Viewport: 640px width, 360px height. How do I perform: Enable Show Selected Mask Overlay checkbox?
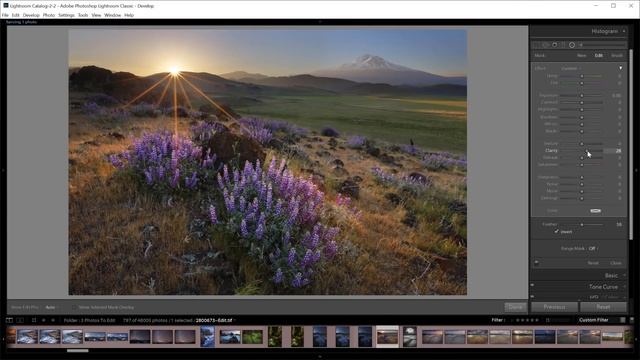tap(74, 307)
